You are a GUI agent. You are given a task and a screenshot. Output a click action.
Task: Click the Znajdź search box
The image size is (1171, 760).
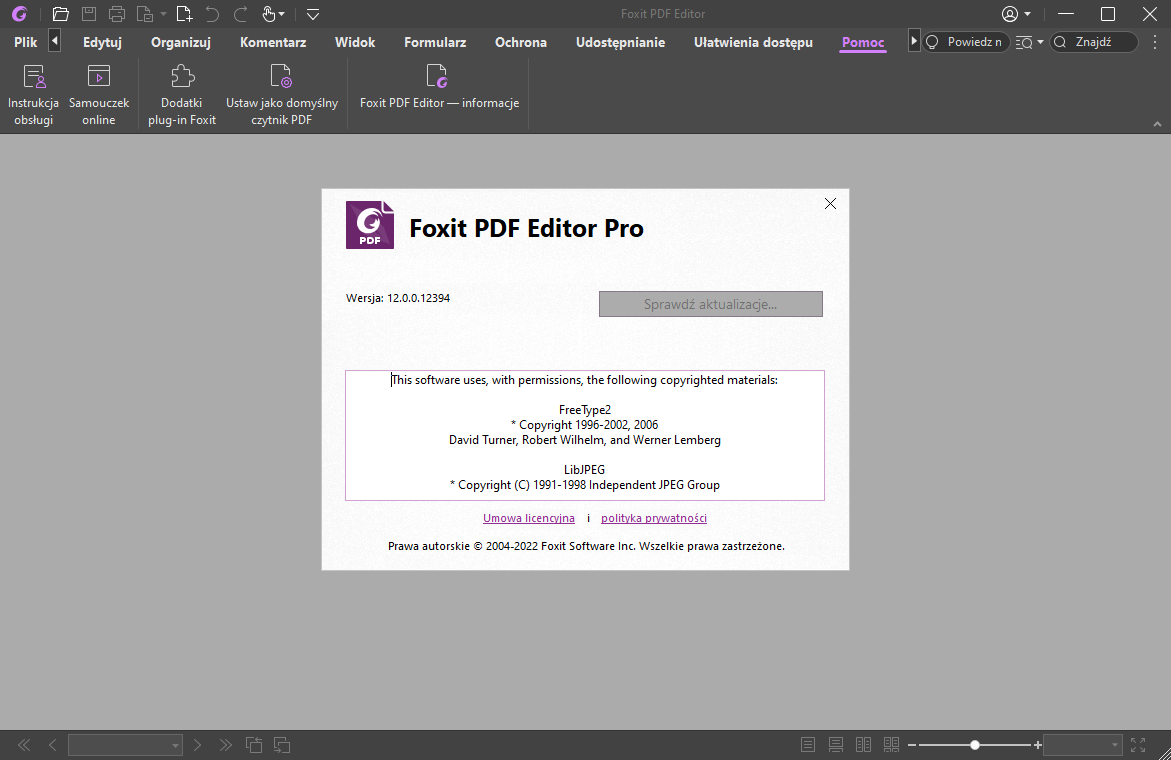(x=1094, y=42)
